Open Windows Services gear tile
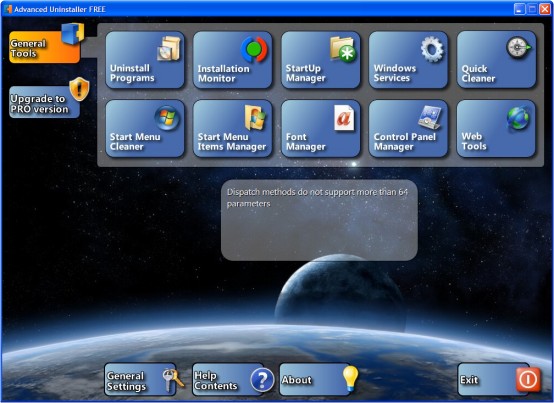This screenshot has width=554, height=403. tap(408, 60)
